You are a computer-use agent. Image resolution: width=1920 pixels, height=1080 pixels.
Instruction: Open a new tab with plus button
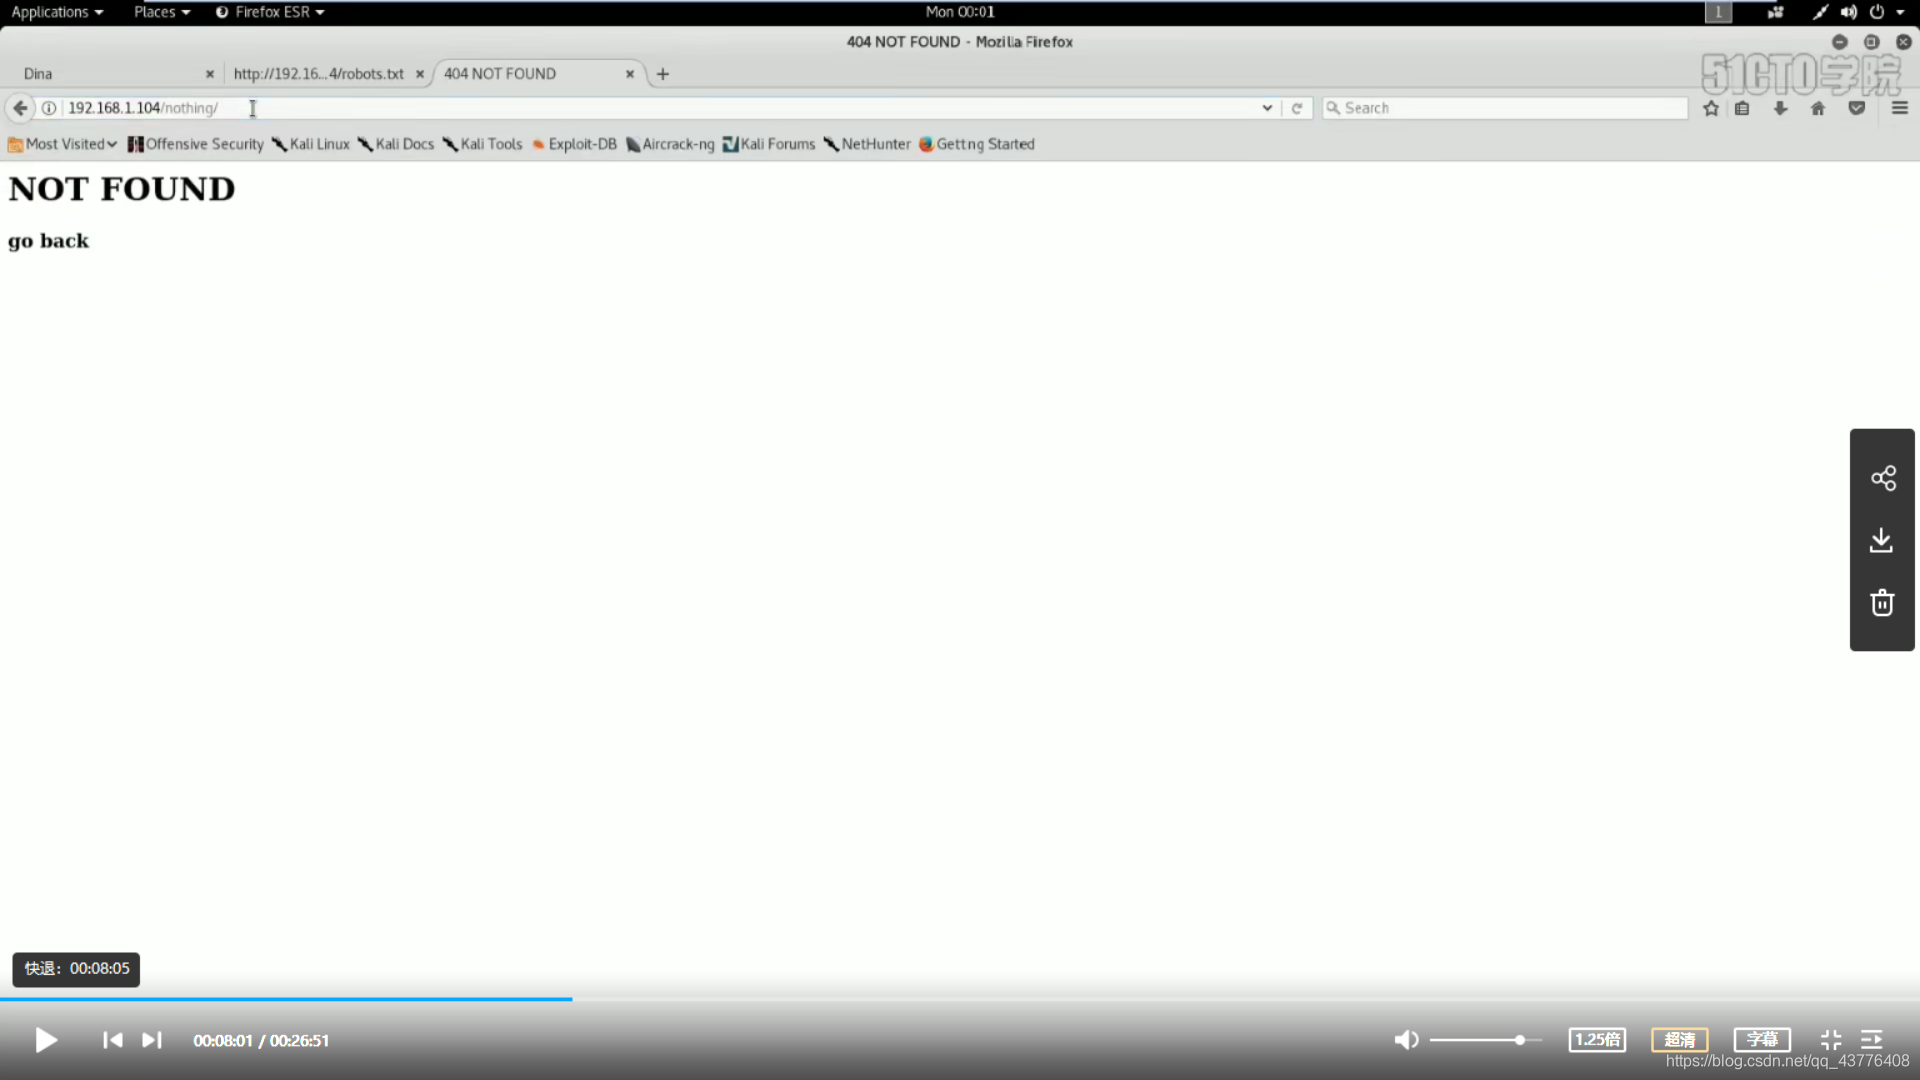pyautogui.click(x=662, y=74)
